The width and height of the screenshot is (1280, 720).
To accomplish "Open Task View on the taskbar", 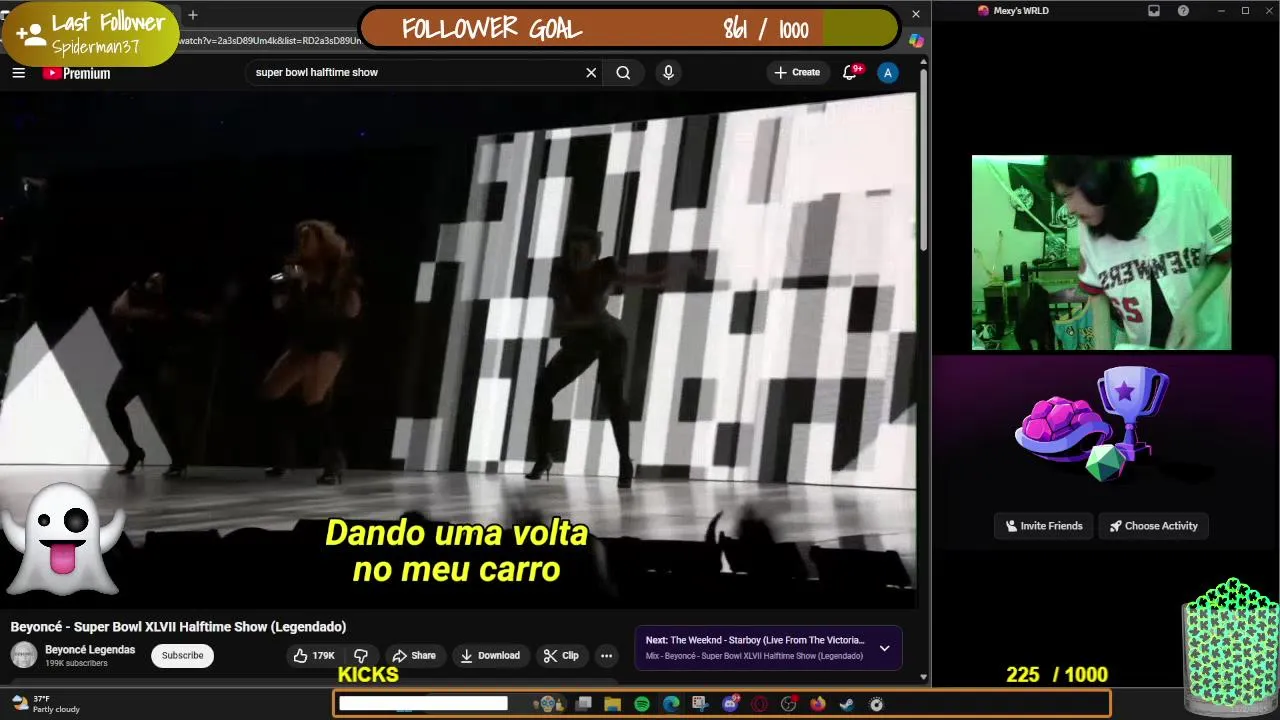I will click(x=584, y=704).
